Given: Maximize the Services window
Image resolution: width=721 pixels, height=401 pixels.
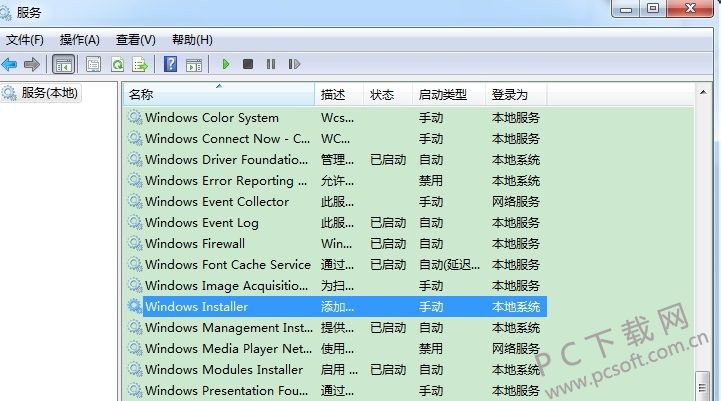Looking at the screenshot, I should point(653,8).
